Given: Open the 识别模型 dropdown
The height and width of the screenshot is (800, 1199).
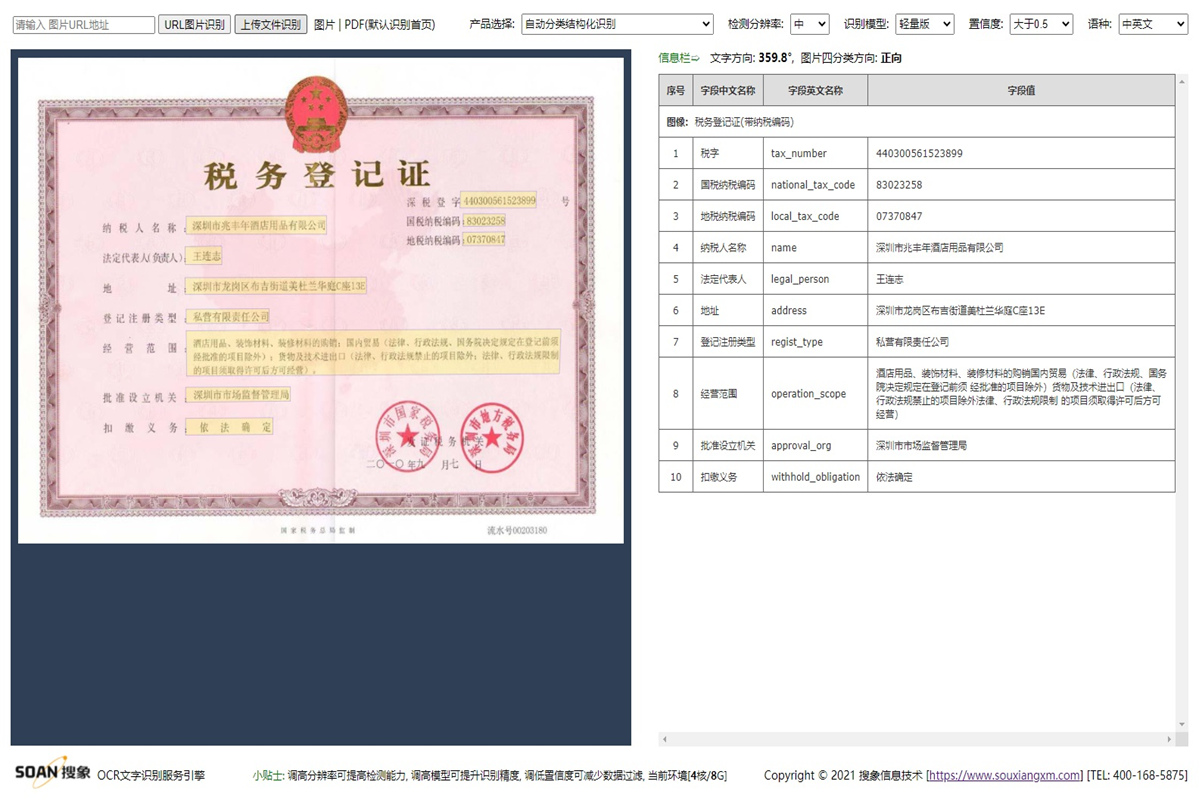Looking at the screenshot, I should coord(922,24).
